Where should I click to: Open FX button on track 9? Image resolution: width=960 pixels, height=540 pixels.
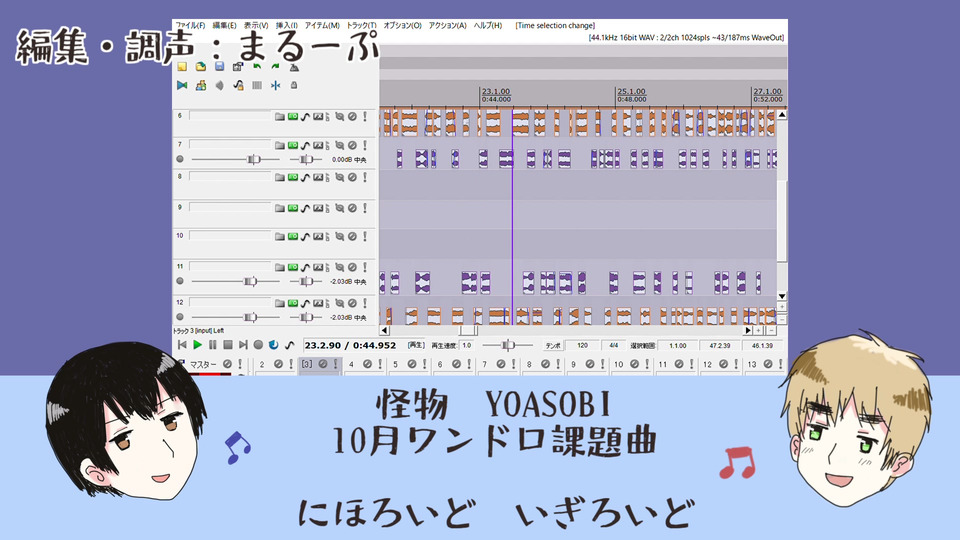coord(318,208)
